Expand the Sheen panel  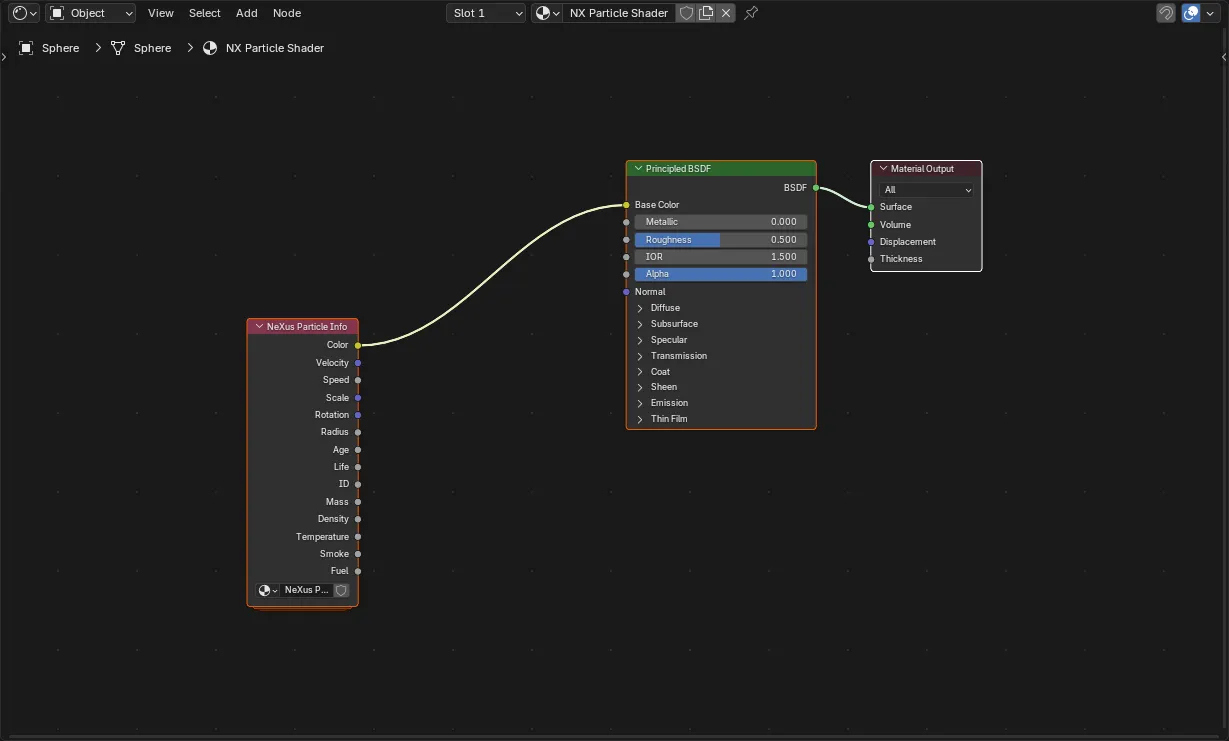640,387
